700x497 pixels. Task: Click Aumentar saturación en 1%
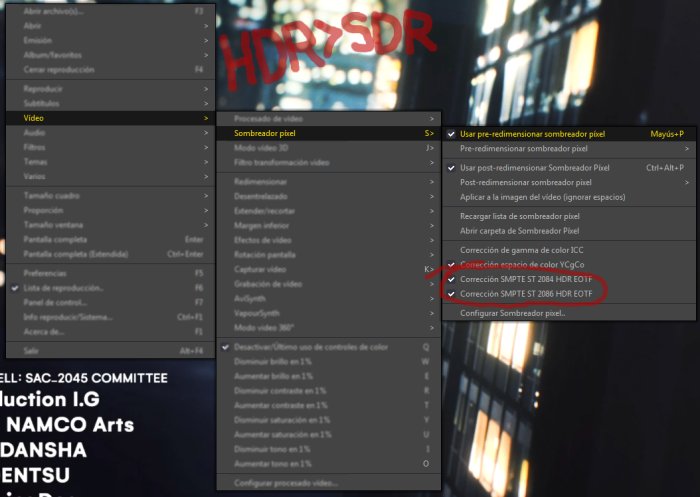(x=329, y=434)
